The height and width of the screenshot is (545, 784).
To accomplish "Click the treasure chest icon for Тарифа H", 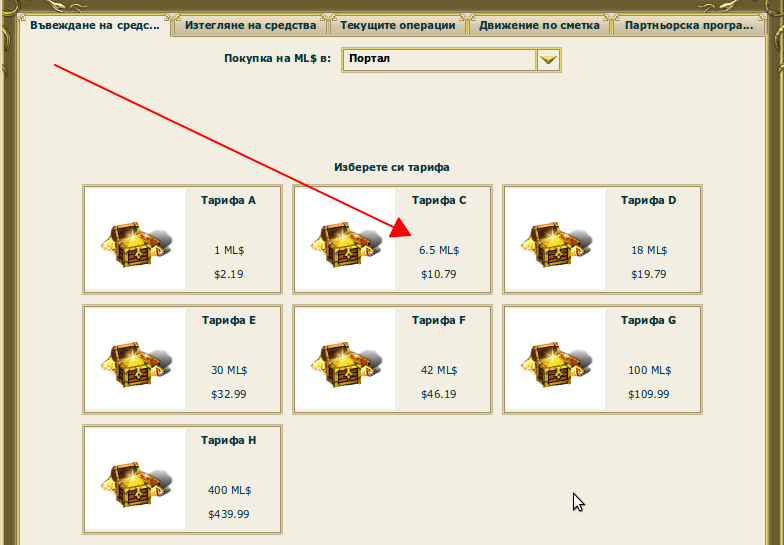I will click(136, 481).
